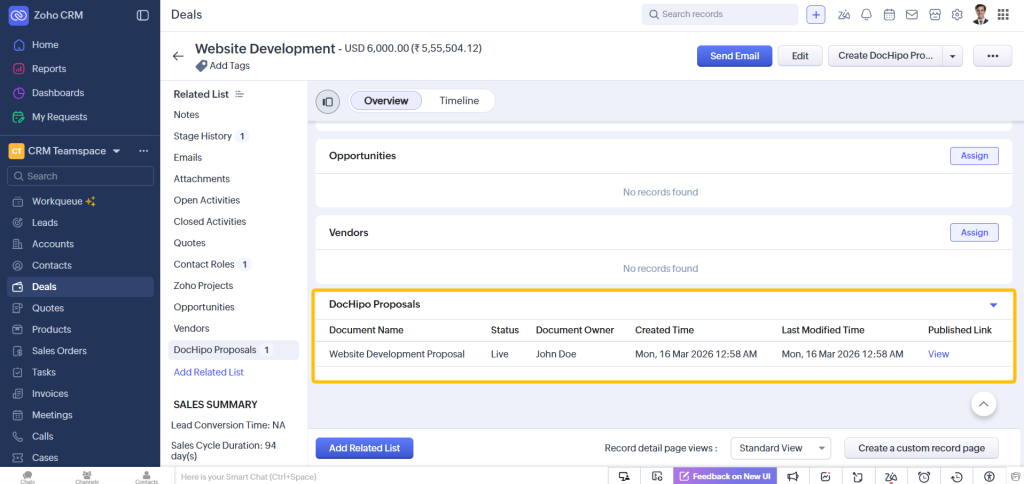
Task: Click the back arrow beside Website Development
Action: (178, 56)
